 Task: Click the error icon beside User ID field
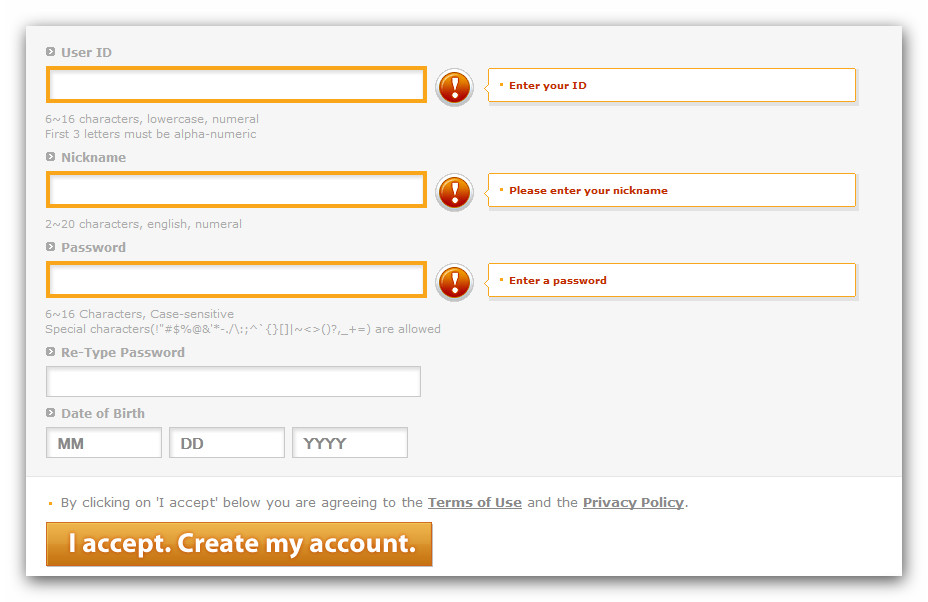tap(454, 87)
